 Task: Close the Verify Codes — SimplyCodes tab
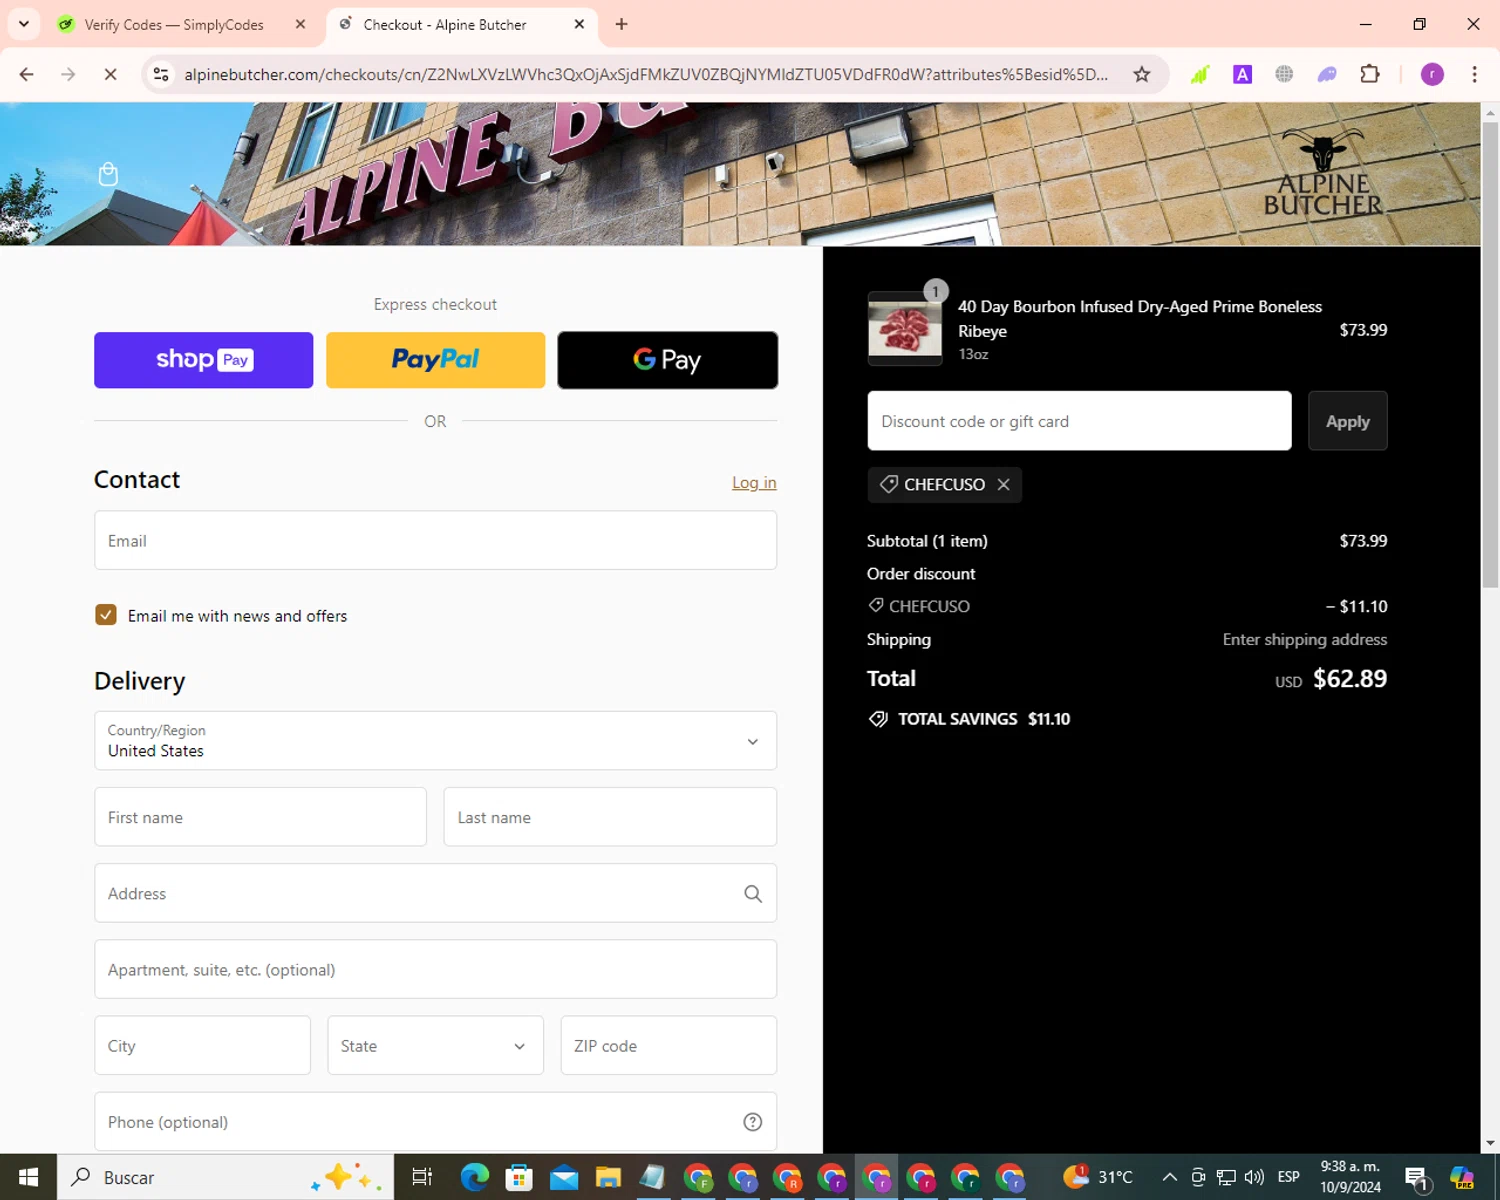click(300, 24)
